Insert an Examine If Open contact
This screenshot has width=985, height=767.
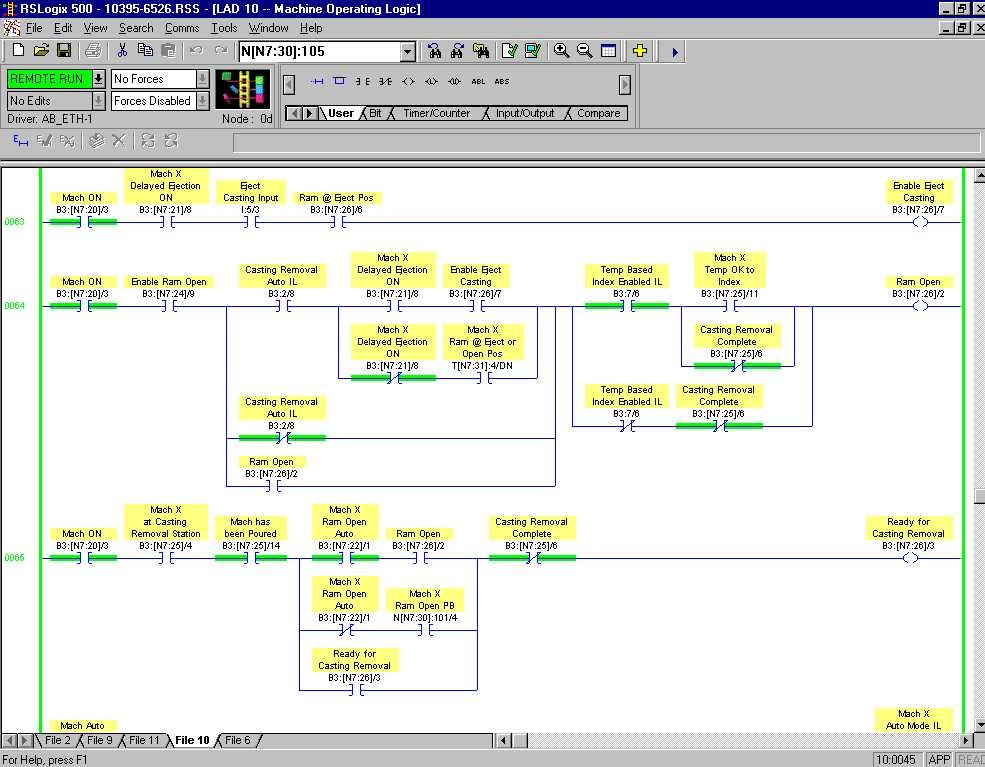[x=386, y=82]
